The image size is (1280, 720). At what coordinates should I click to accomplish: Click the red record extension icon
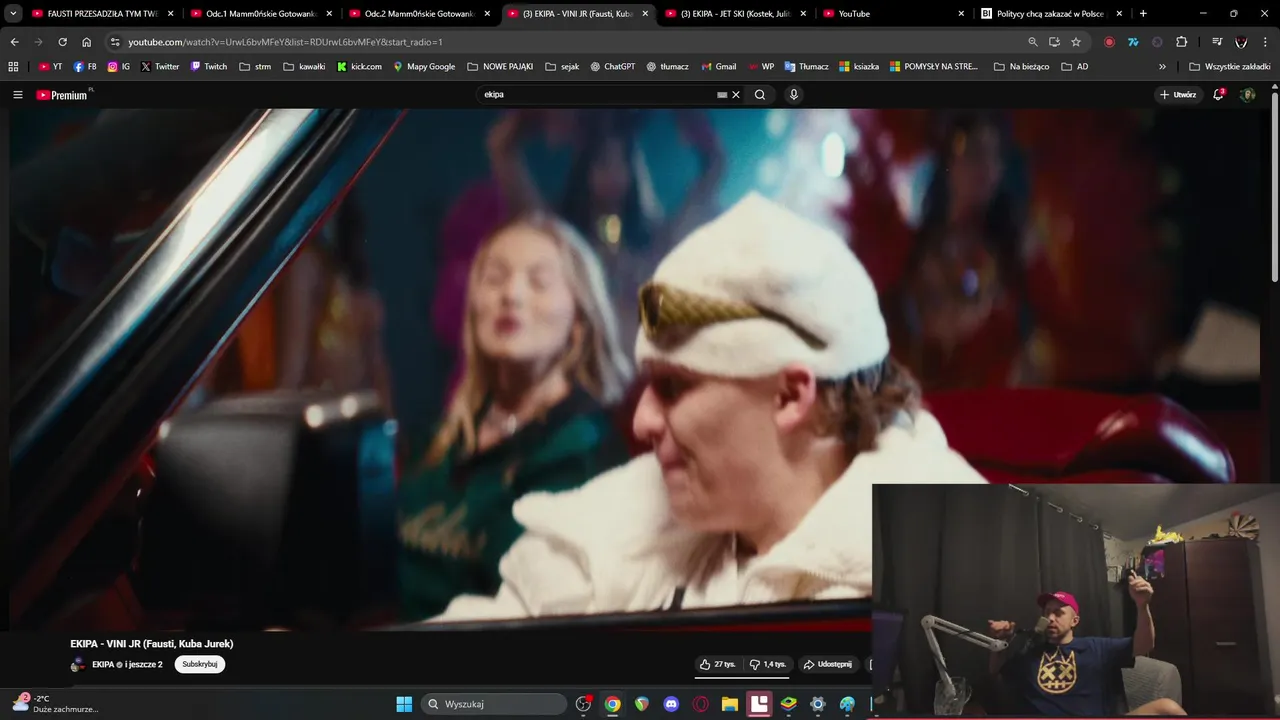(x=1109, y=42)
